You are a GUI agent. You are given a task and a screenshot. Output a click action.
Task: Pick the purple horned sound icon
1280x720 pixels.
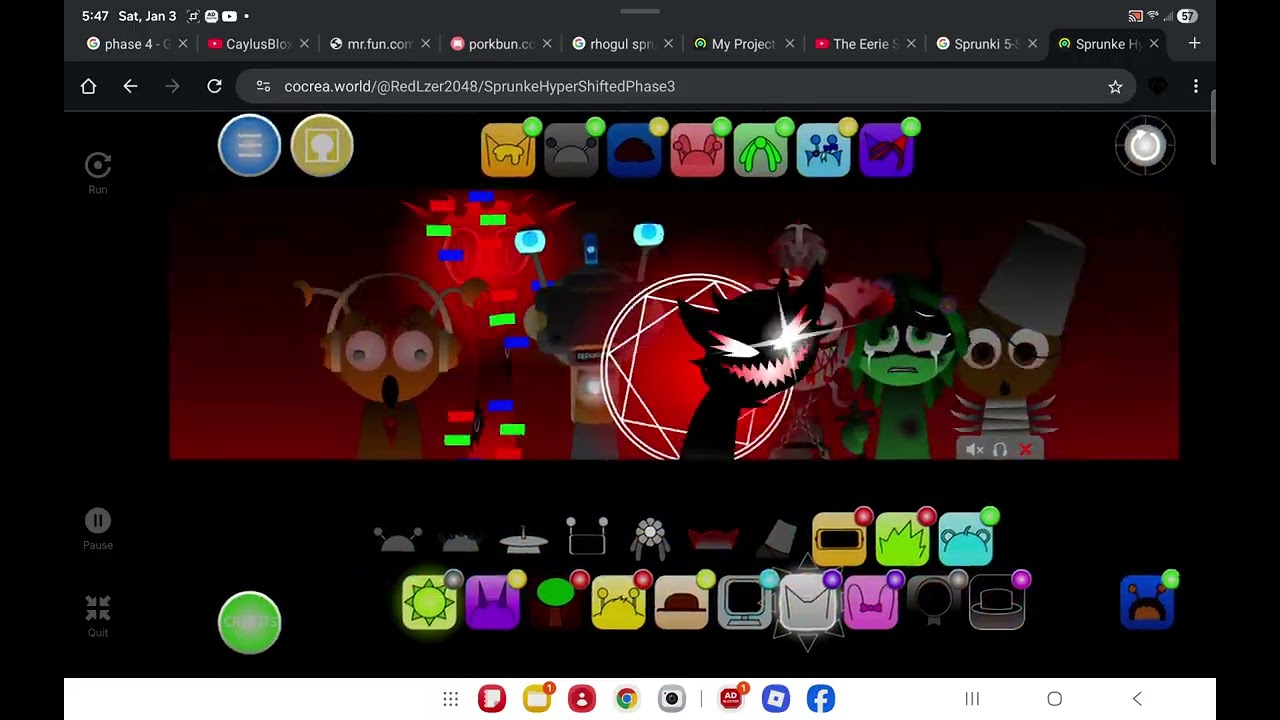492,602
